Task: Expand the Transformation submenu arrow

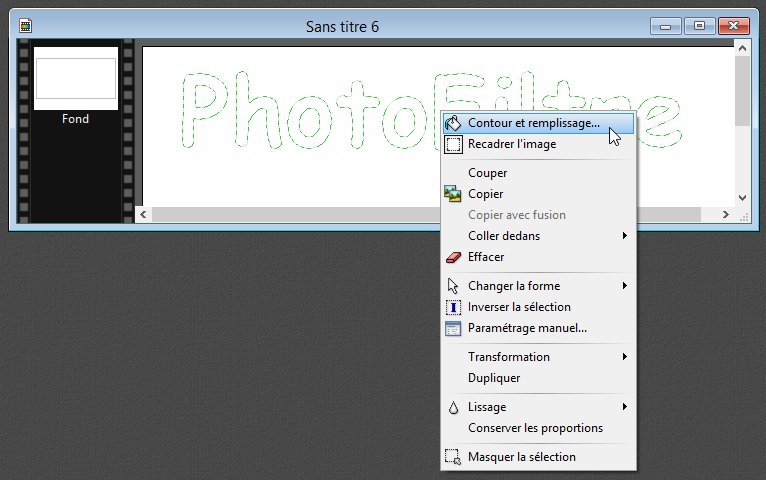Action: [x=624, y=357]
